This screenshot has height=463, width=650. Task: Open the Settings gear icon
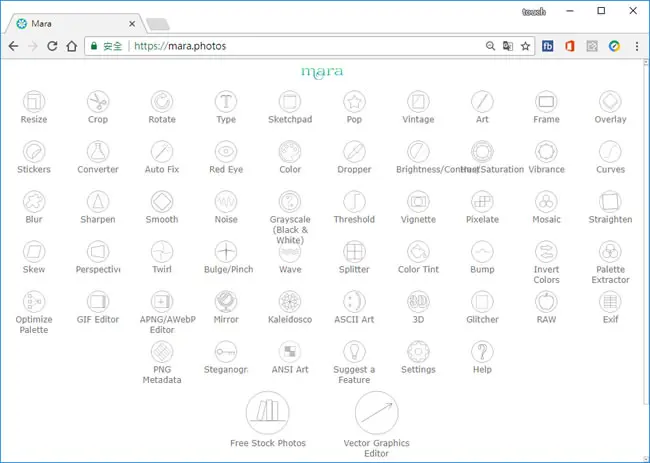click(x=418, y=352)
